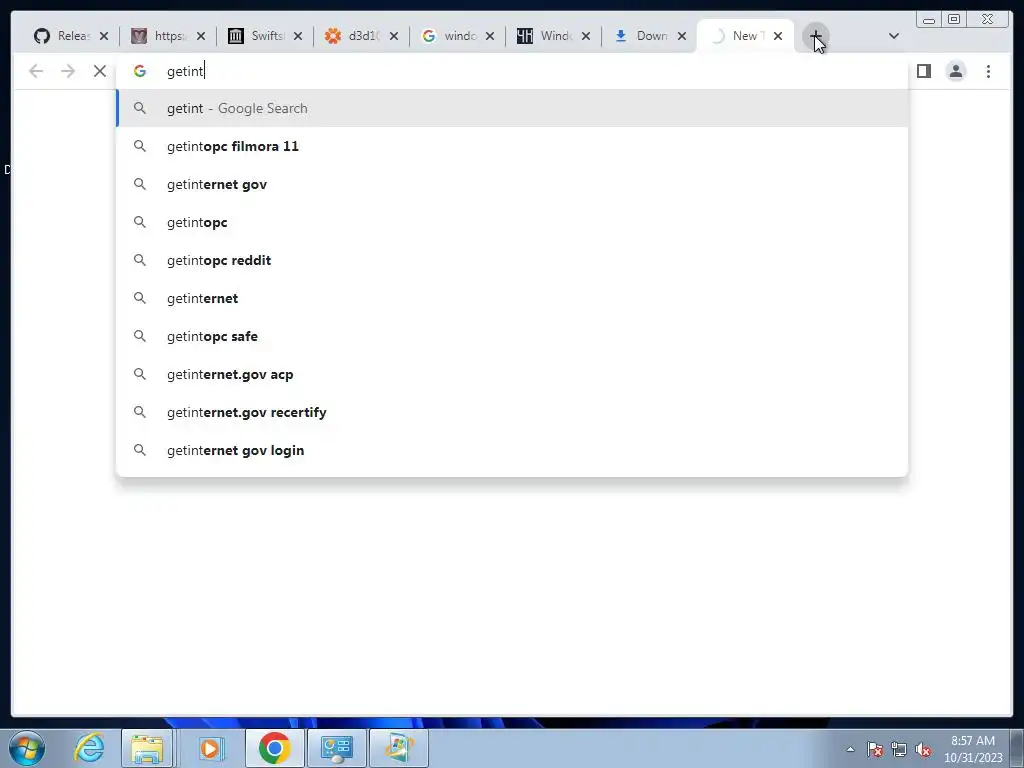Image resolution: width=1024 pixels, height=768 pixels.
Task: Open the tab search dropdown chevron
Action: pyautogui.click(x=894, y=36)
